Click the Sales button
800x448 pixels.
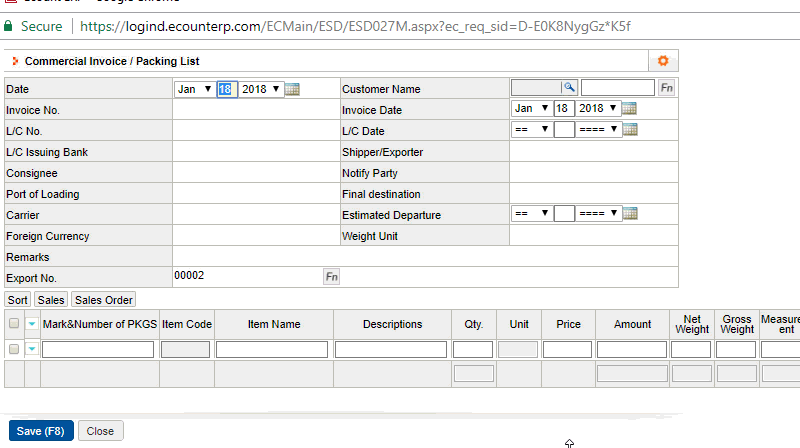click(51, 300)
